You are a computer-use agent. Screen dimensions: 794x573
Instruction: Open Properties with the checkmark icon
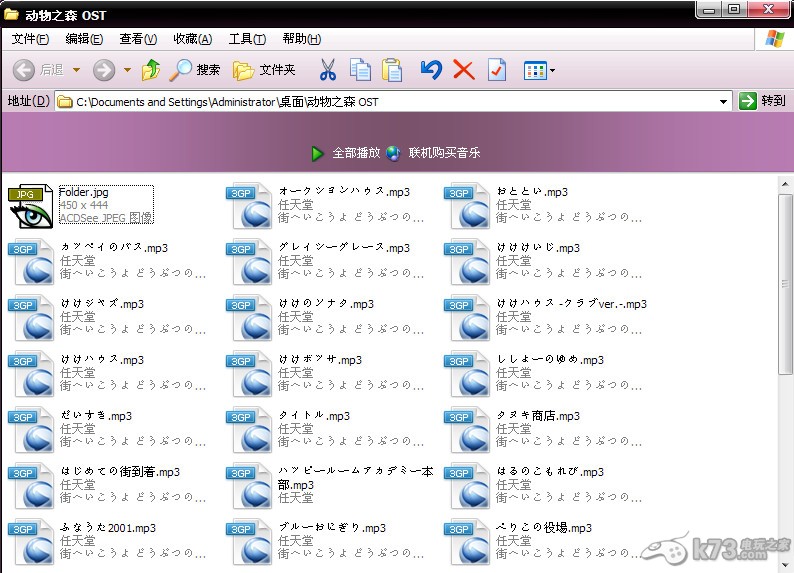point(497,70)
